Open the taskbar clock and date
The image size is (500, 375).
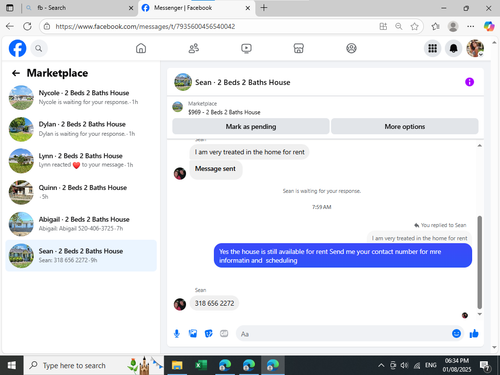pos(457,365)
